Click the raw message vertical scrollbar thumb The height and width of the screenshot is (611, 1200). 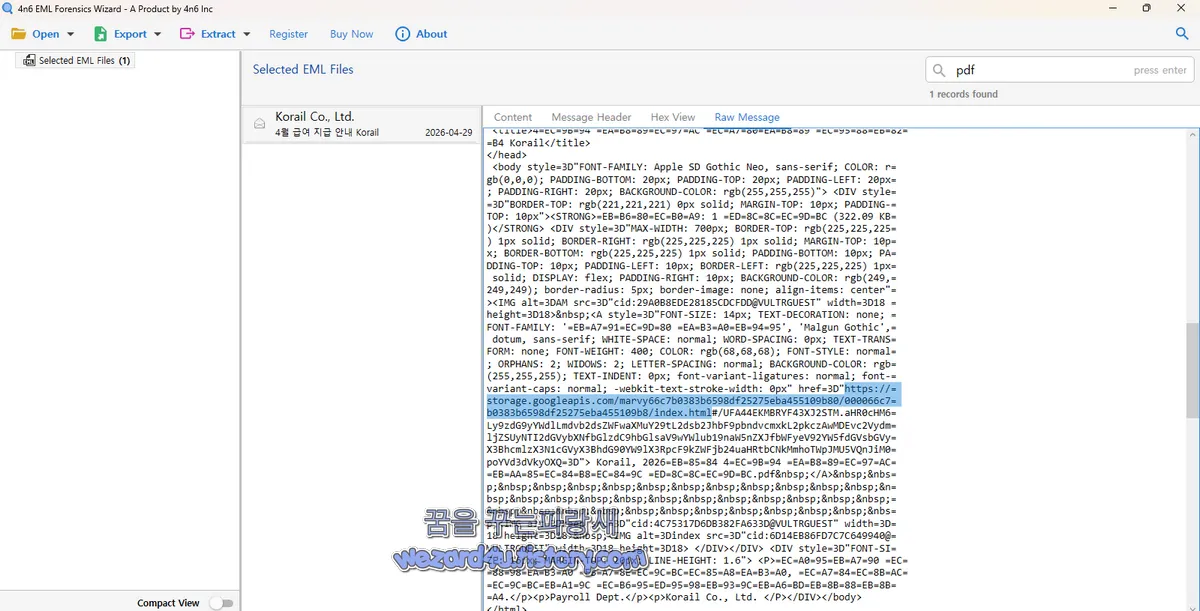pos(1192,370)
